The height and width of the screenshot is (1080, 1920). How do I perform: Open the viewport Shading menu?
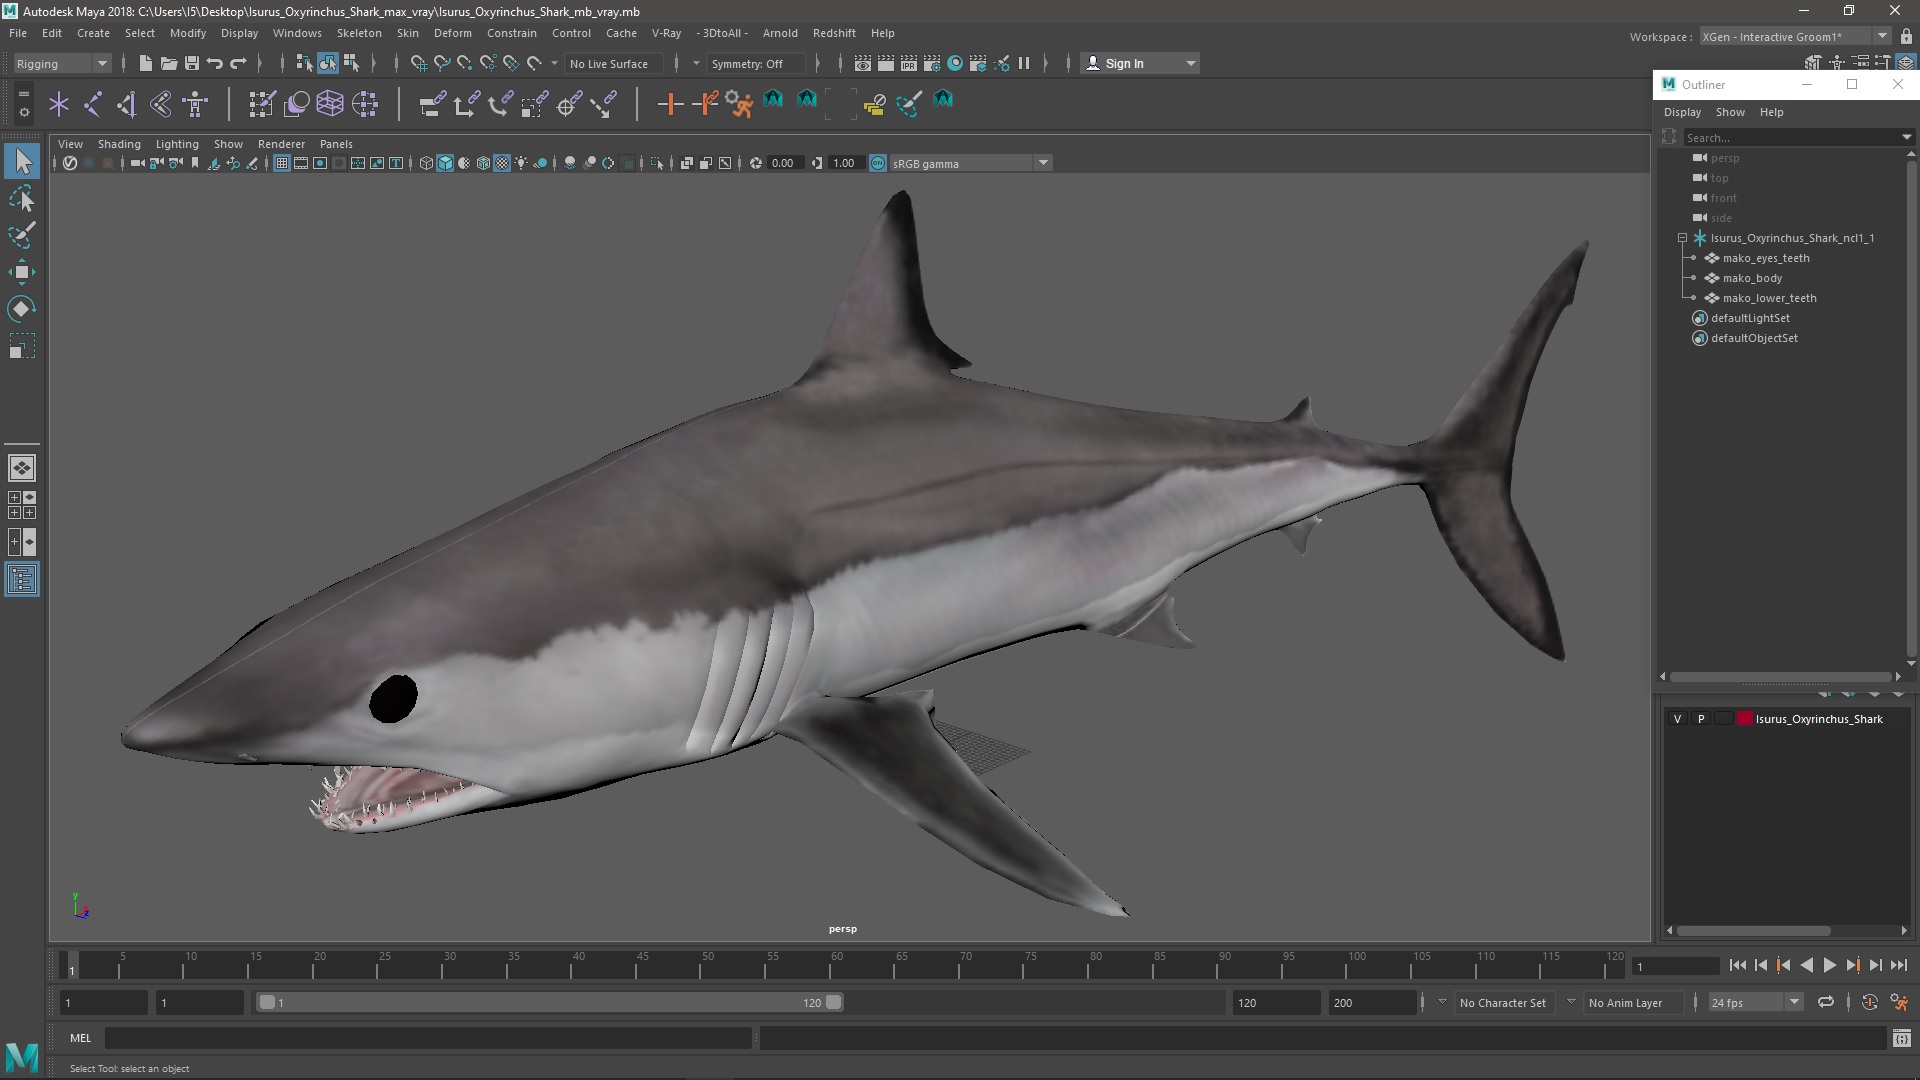tap(119, 144)
